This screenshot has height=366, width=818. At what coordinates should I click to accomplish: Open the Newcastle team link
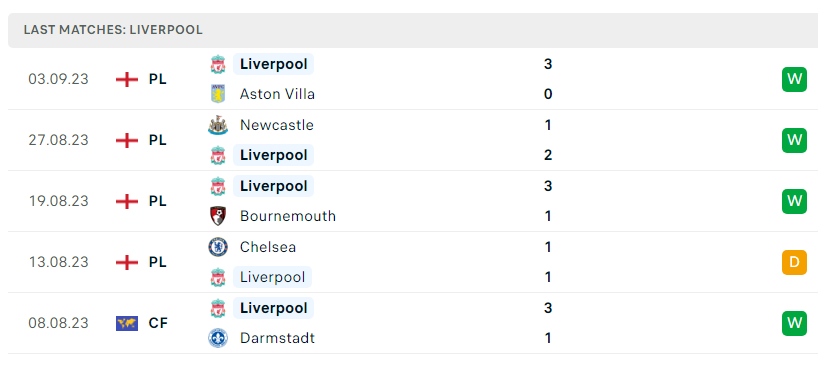276,125
